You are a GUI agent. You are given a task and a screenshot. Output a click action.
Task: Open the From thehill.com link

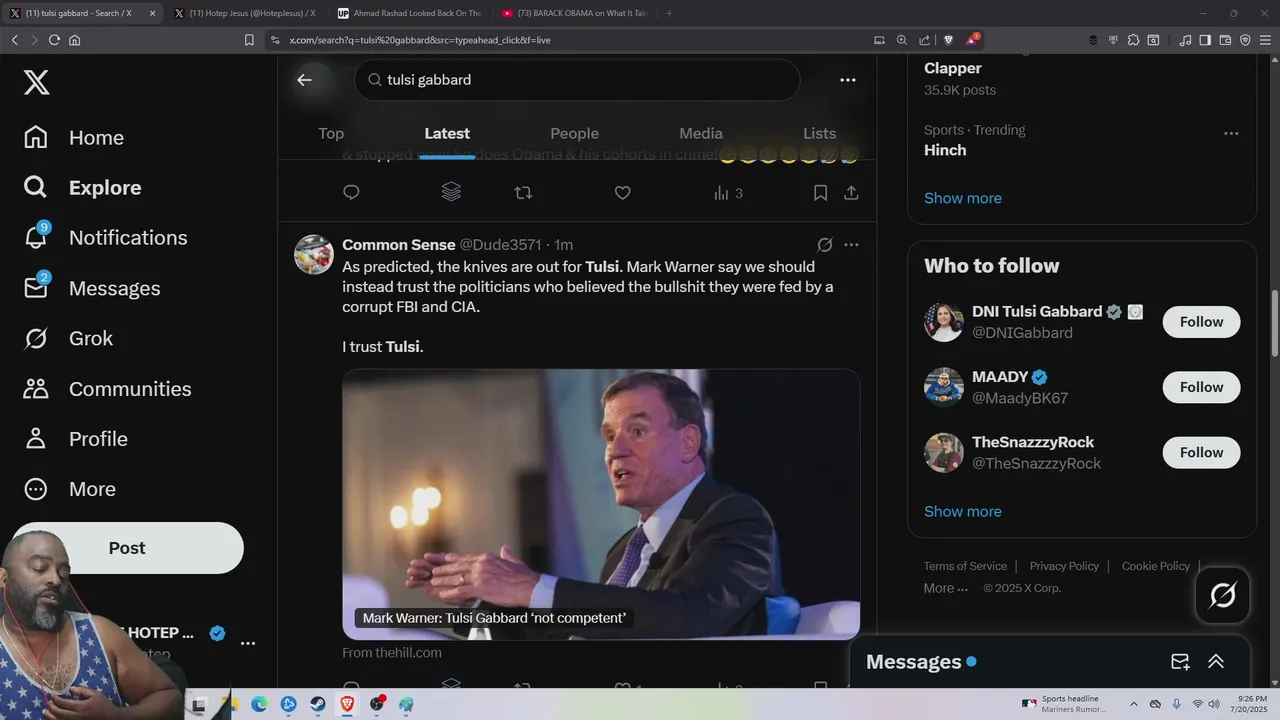392,652
